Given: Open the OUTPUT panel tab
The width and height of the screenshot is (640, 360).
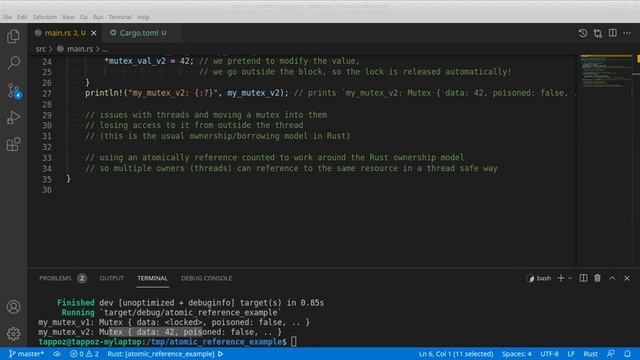Looking at the screenshot, I should tap(111, 278).
